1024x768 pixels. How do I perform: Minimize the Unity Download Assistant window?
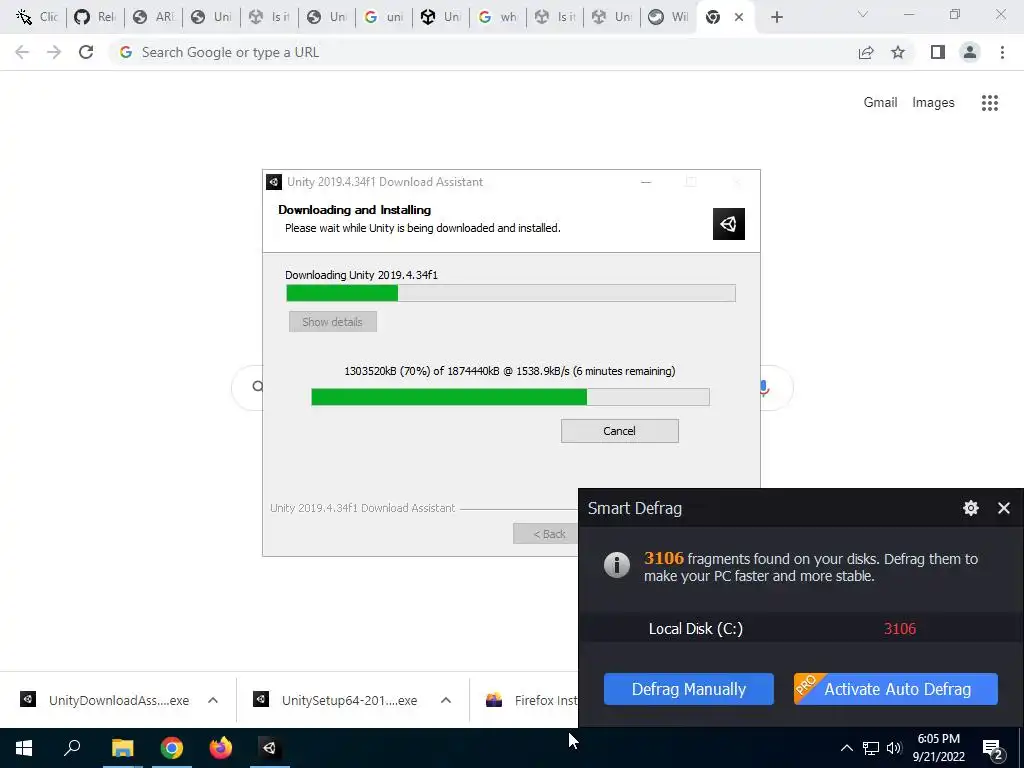646,182
